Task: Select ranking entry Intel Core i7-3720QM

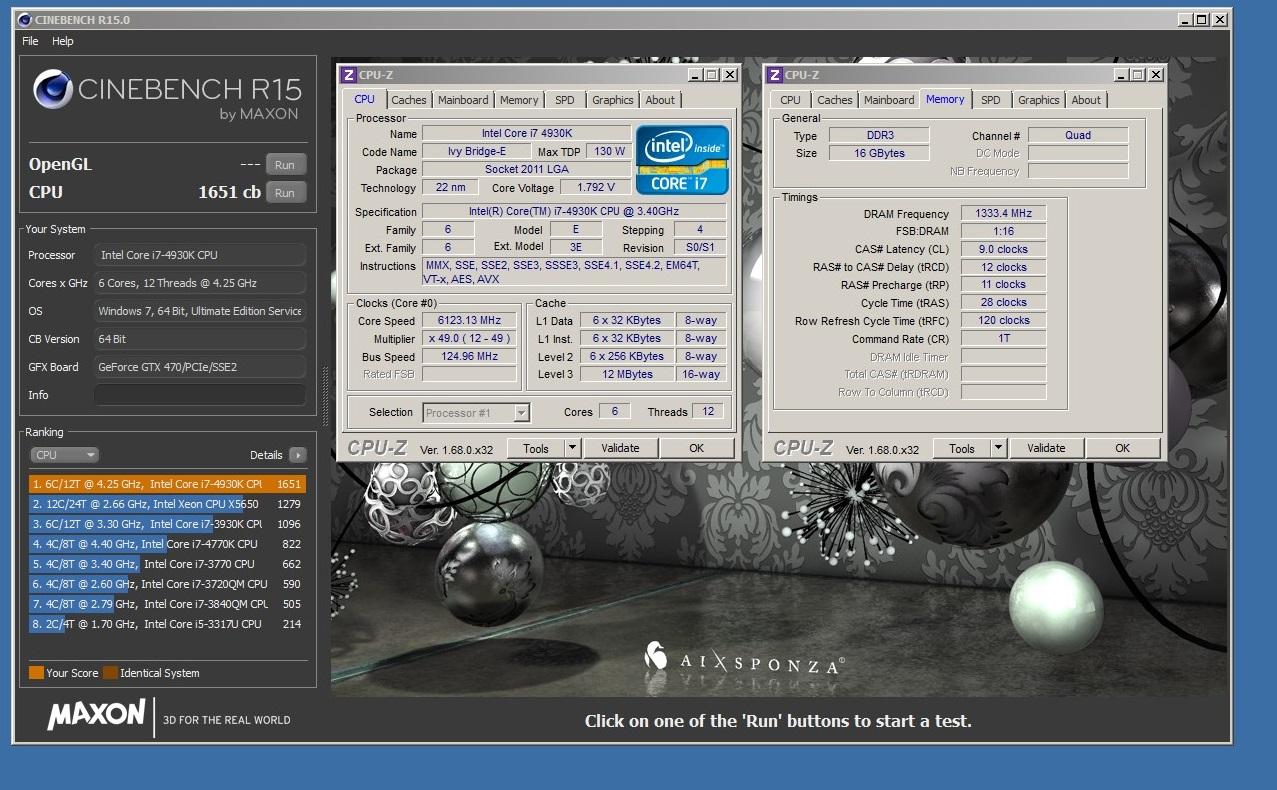Action: tap(167, 584)
